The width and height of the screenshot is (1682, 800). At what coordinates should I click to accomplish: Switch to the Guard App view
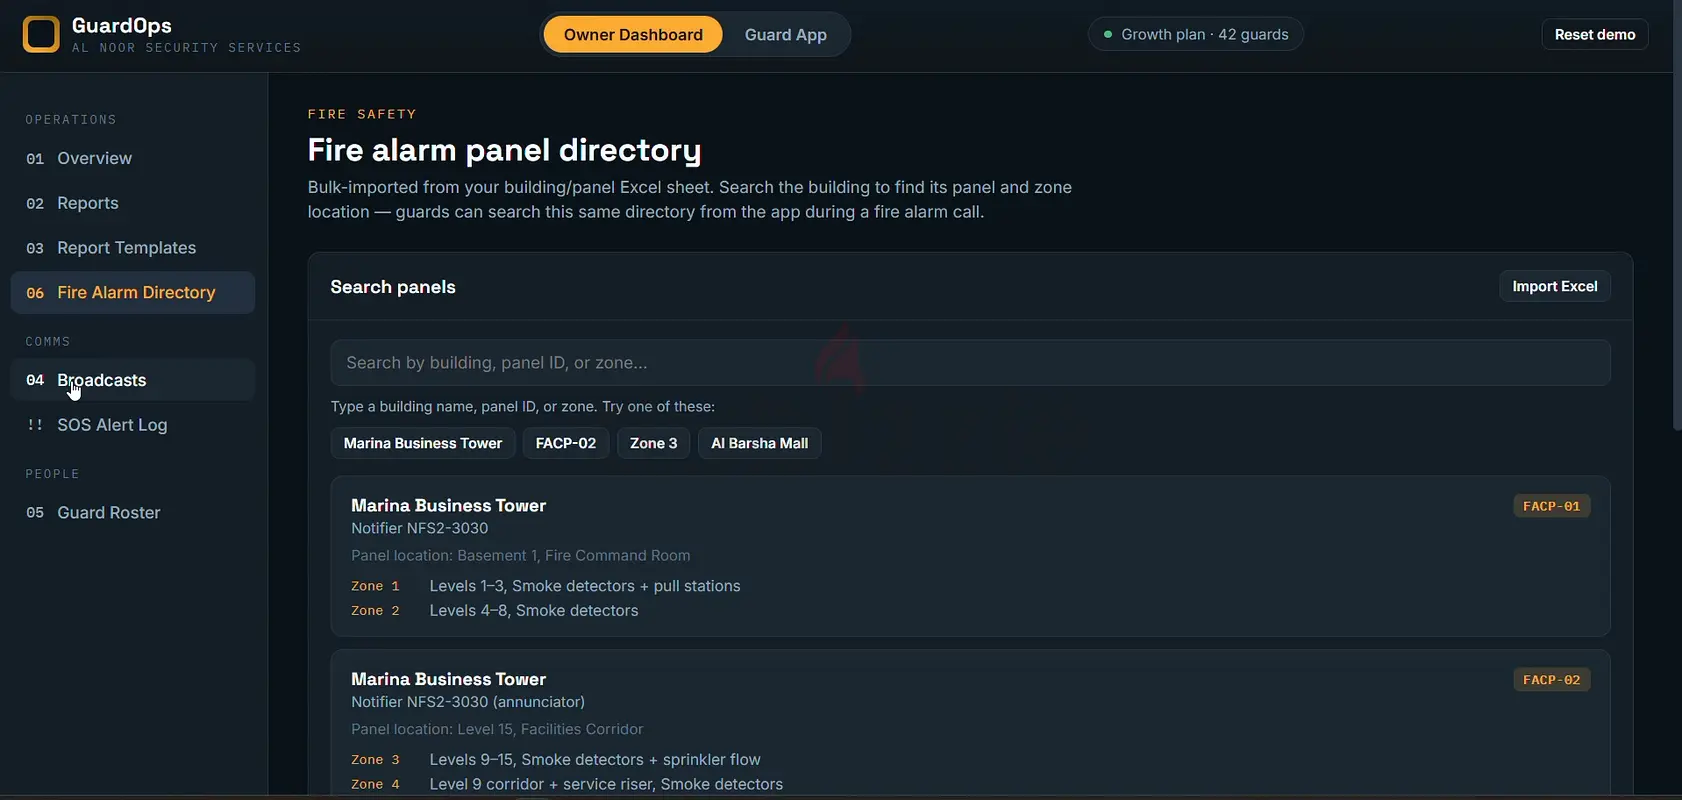(785, 35)
